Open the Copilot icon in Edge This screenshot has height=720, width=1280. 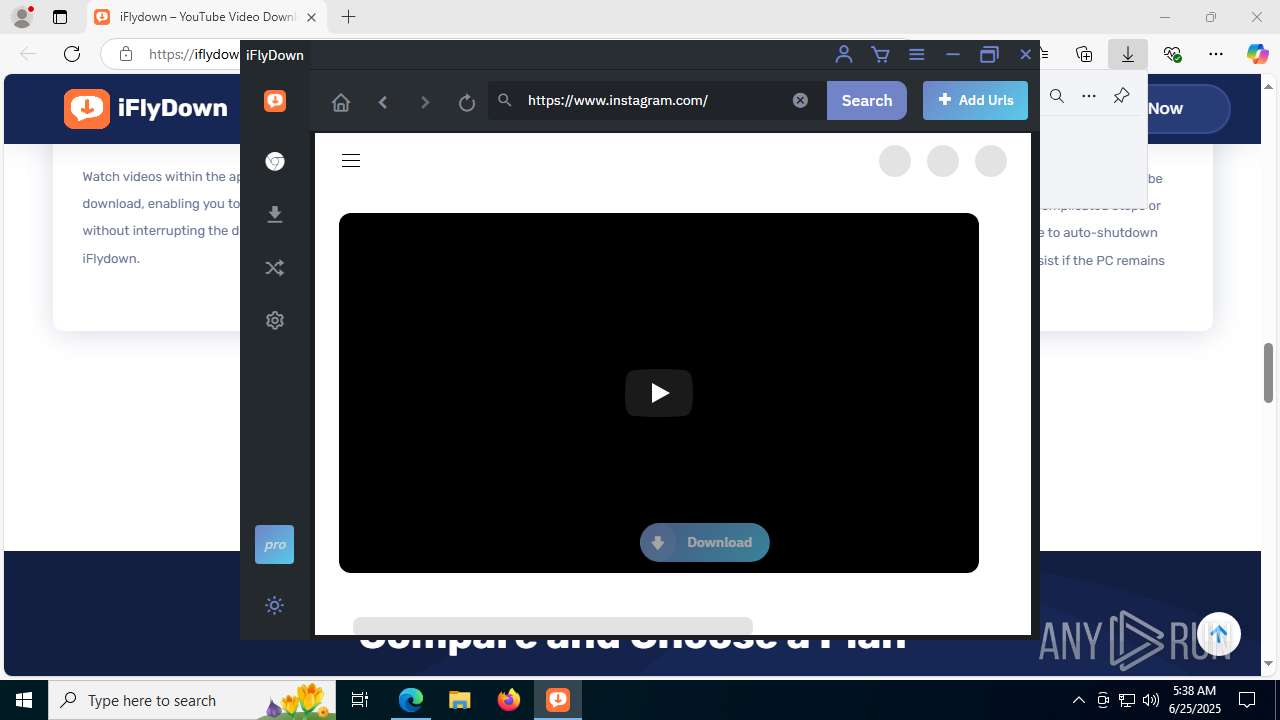pyautogui.click(x=1257, y=54)
